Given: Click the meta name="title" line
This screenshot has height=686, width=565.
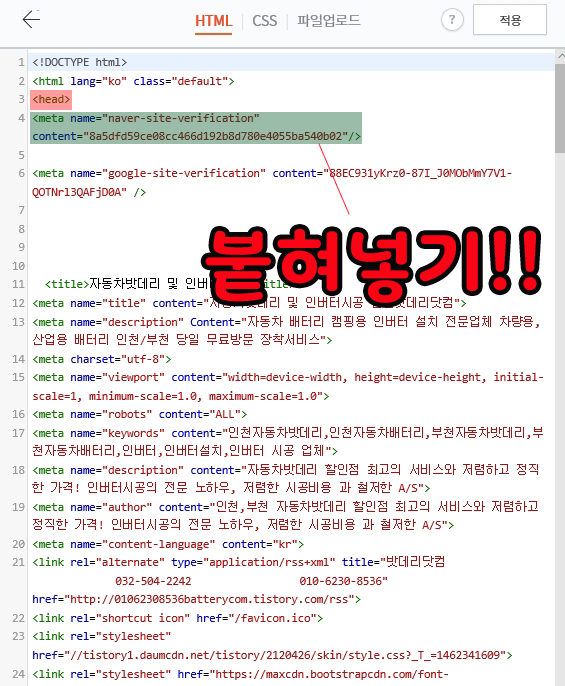Looking at the screenshot, I should [x=249, y=303].
